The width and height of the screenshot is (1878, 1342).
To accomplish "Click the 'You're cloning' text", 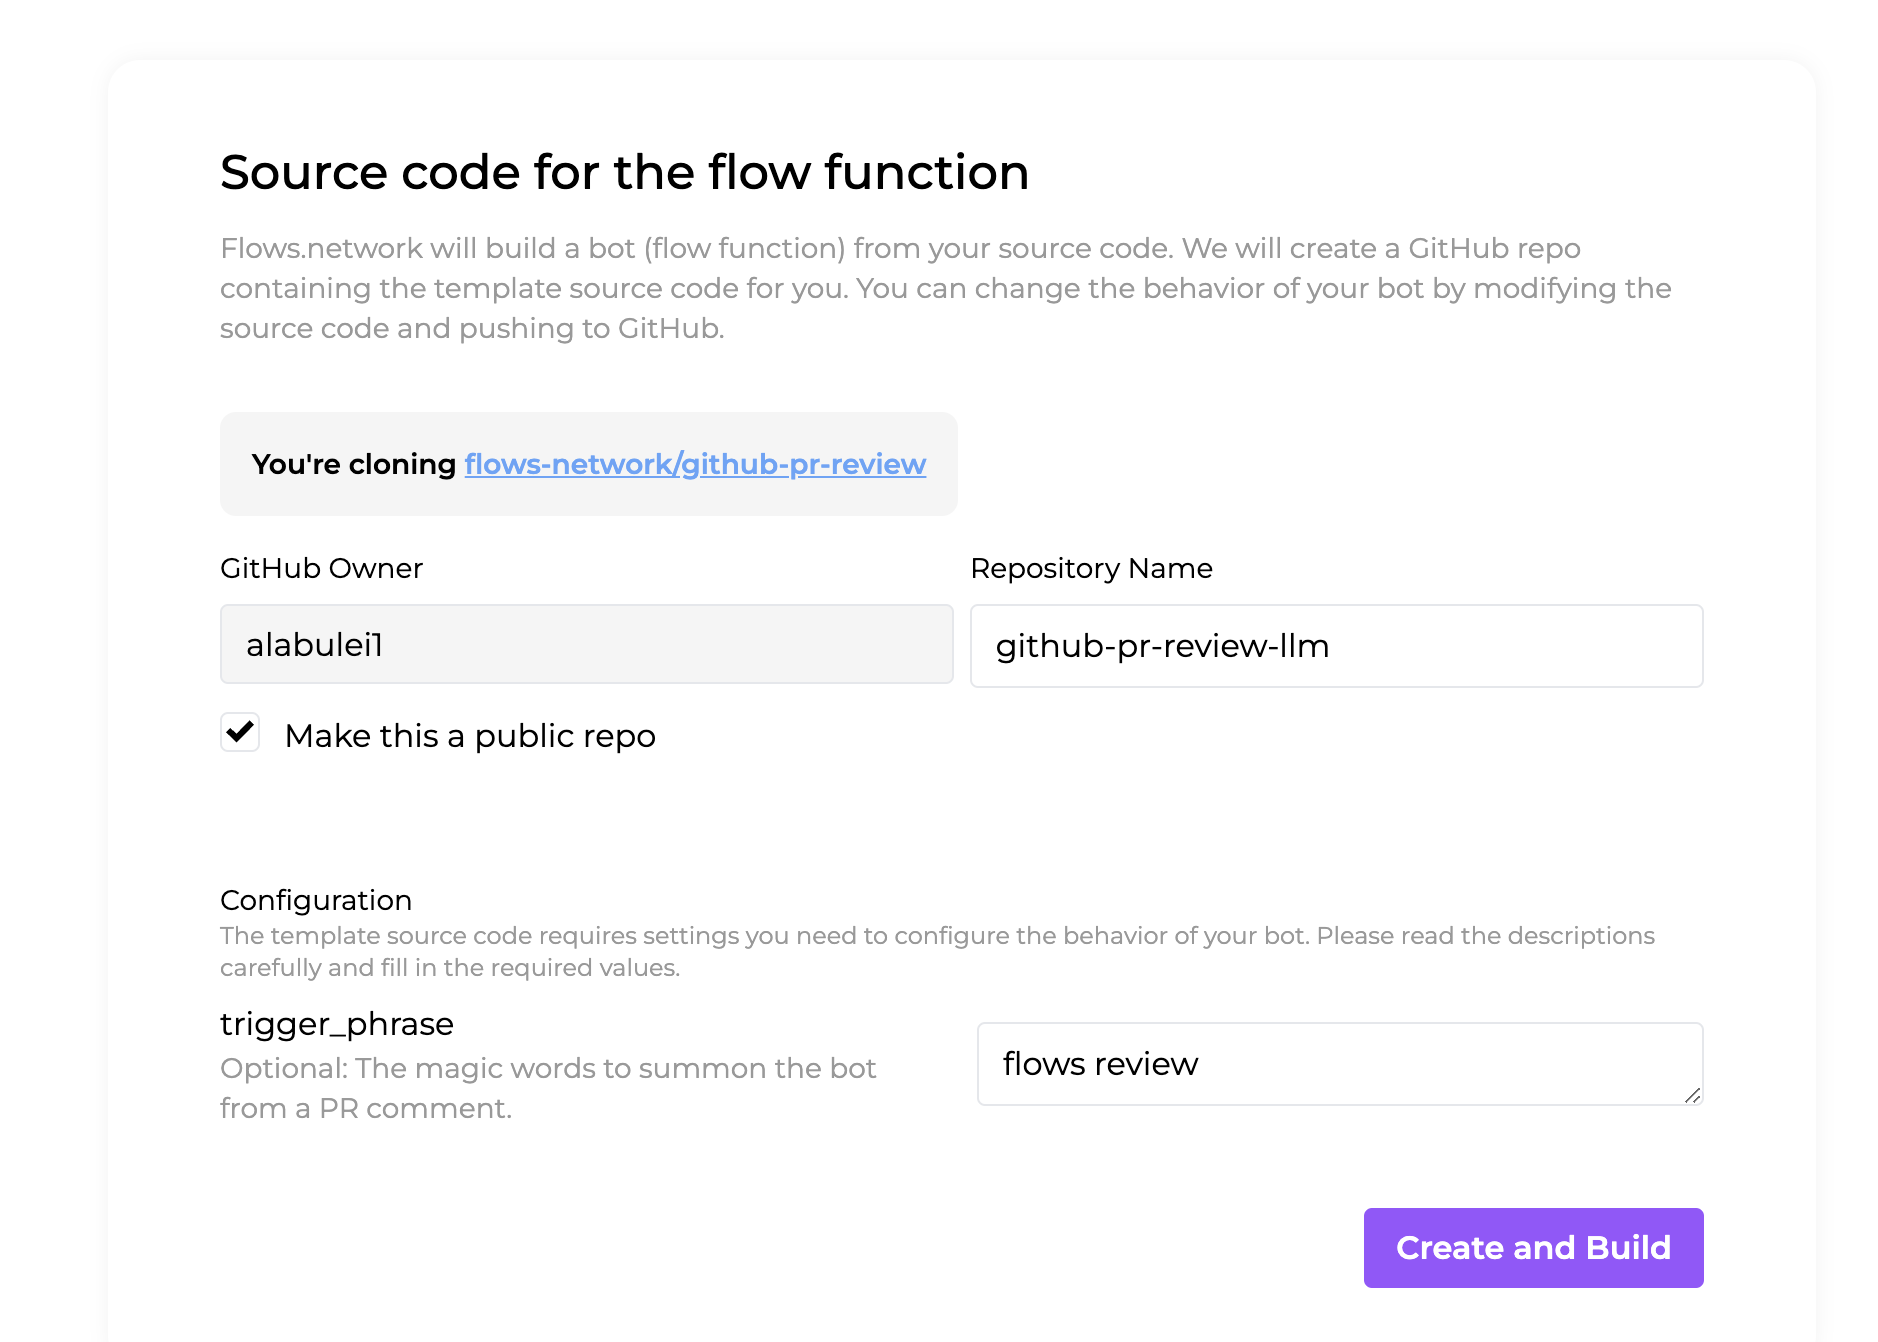I will tap(354, 464).
